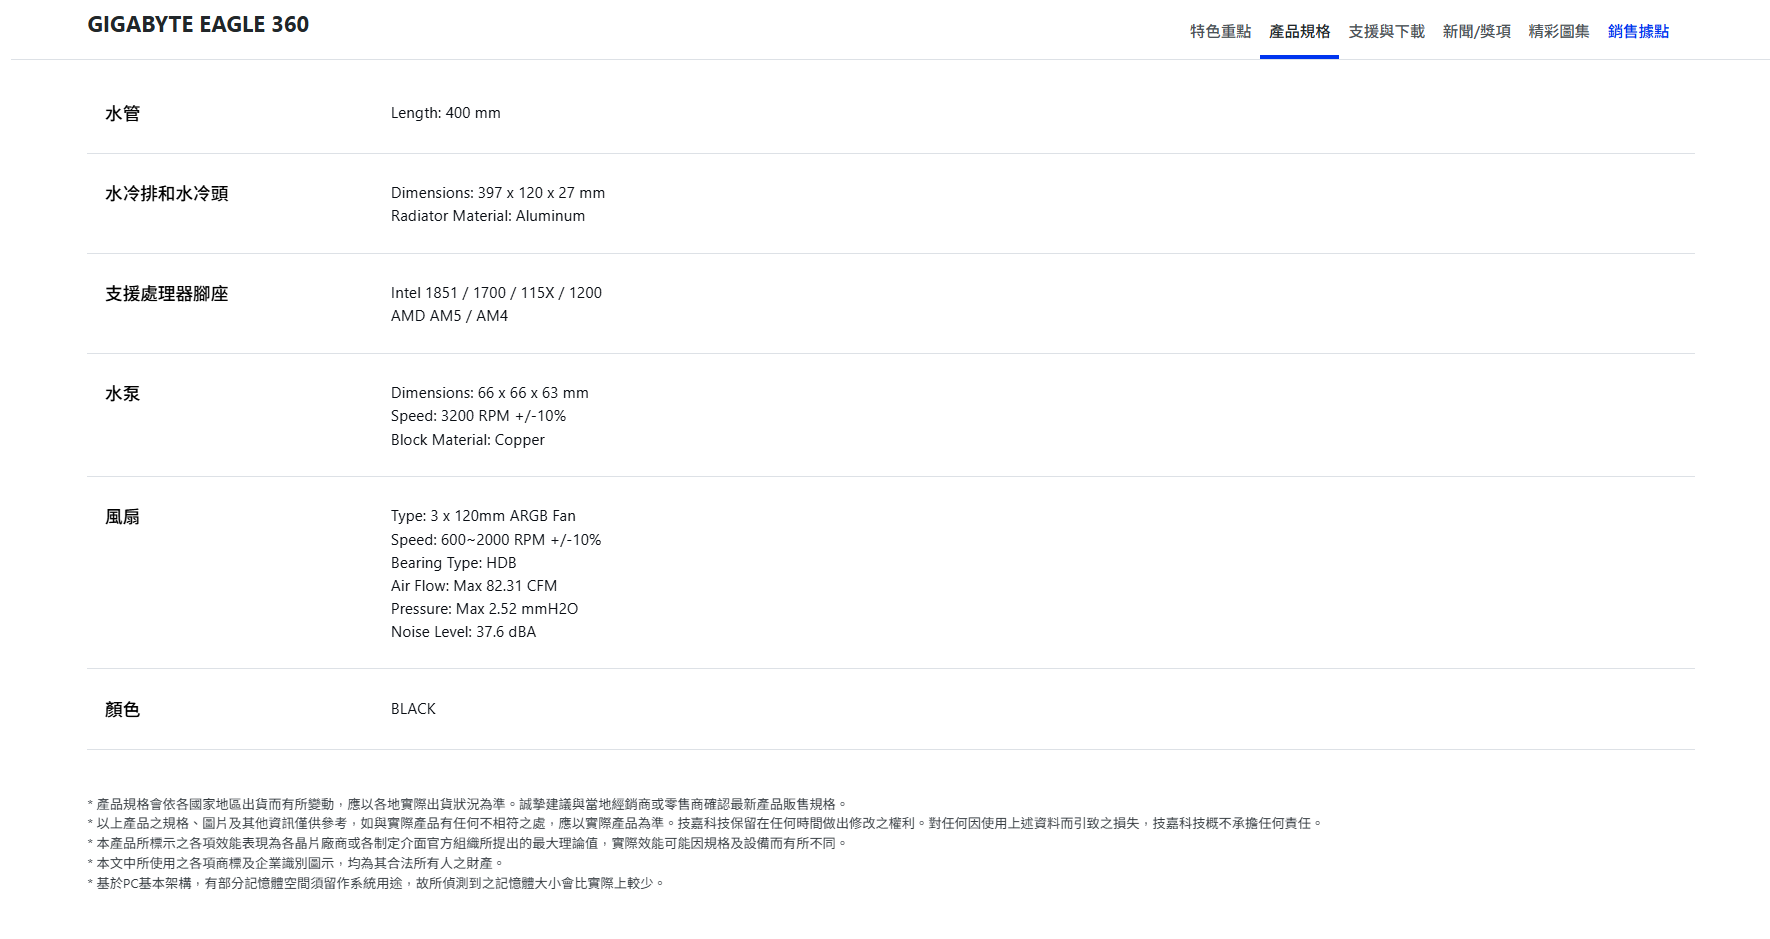Click the Length: 400 mm value
The height and width of the screenshot is (939, 1770).
coord(445,113)
